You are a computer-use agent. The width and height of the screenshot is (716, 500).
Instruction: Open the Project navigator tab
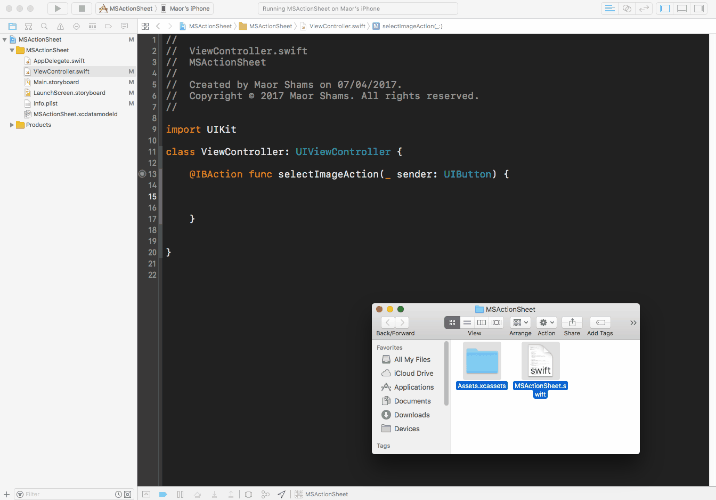pyautogui.click(x=12, y=26)
